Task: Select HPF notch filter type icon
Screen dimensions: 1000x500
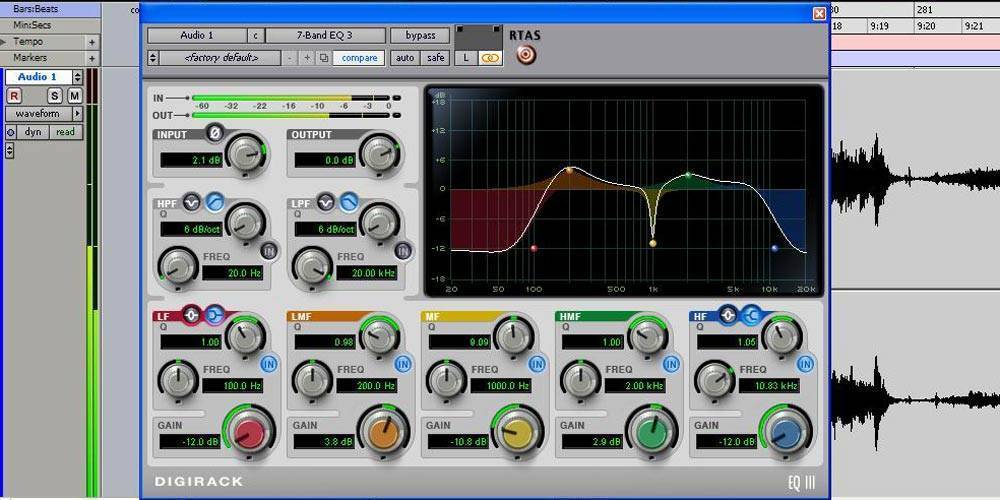Action: (x=191, y=203)
